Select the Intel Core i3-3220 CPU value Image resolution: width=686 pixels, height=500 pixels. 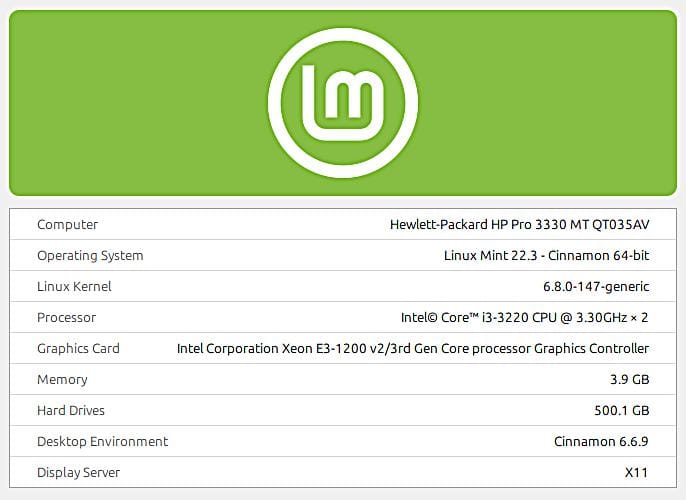tap(524, 318)
